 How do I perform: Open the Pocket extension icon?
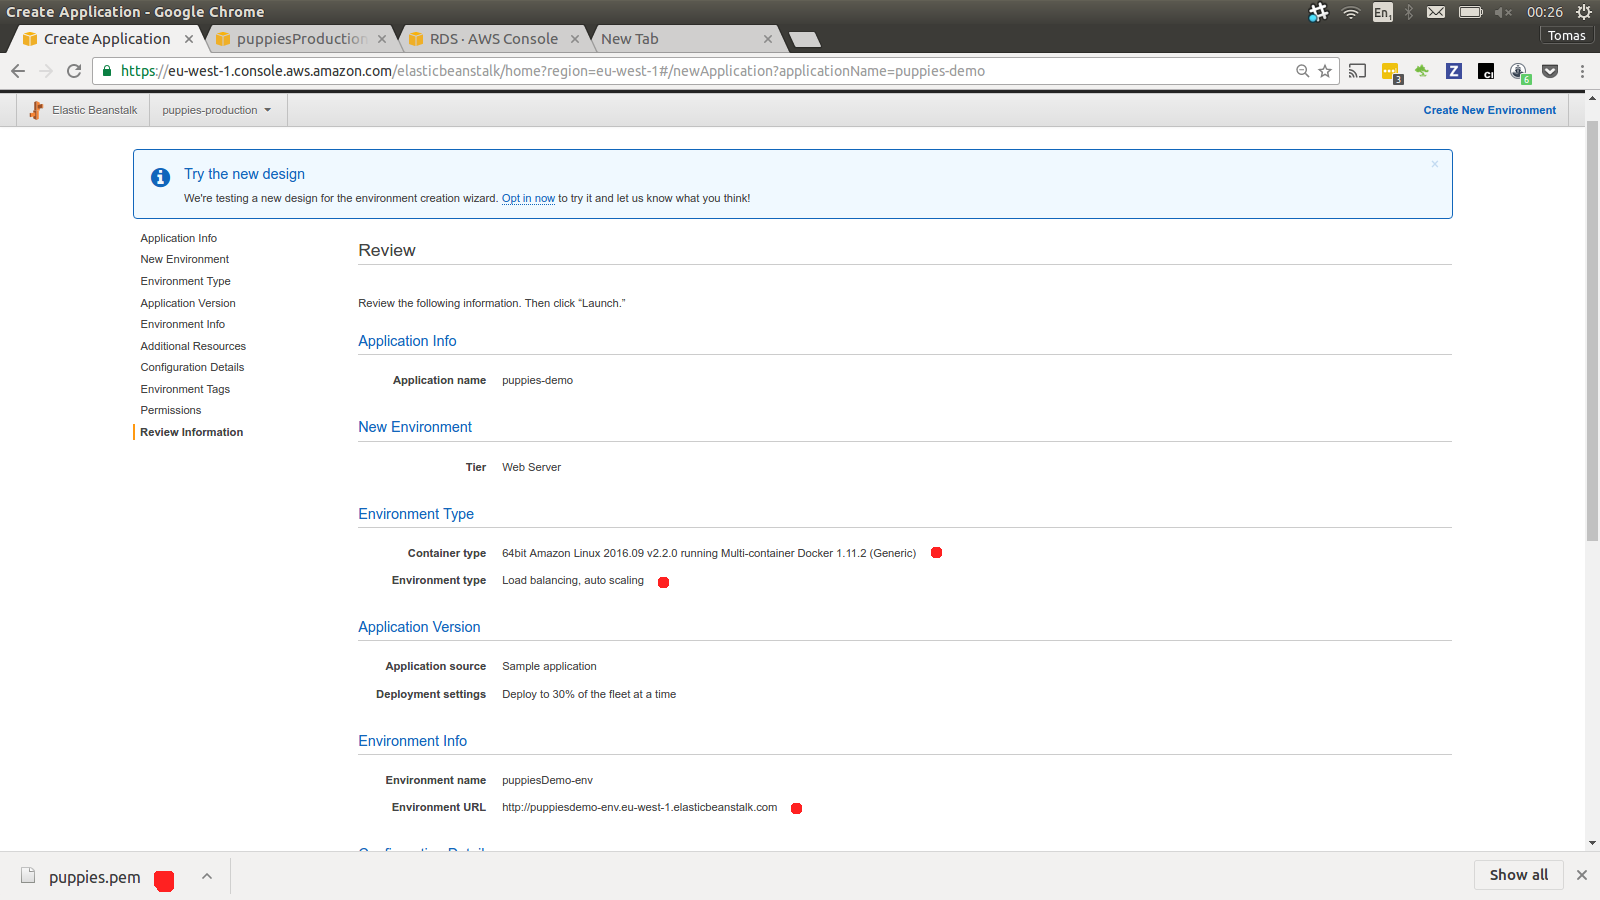pyautogui.click(x=1550, y=71)
